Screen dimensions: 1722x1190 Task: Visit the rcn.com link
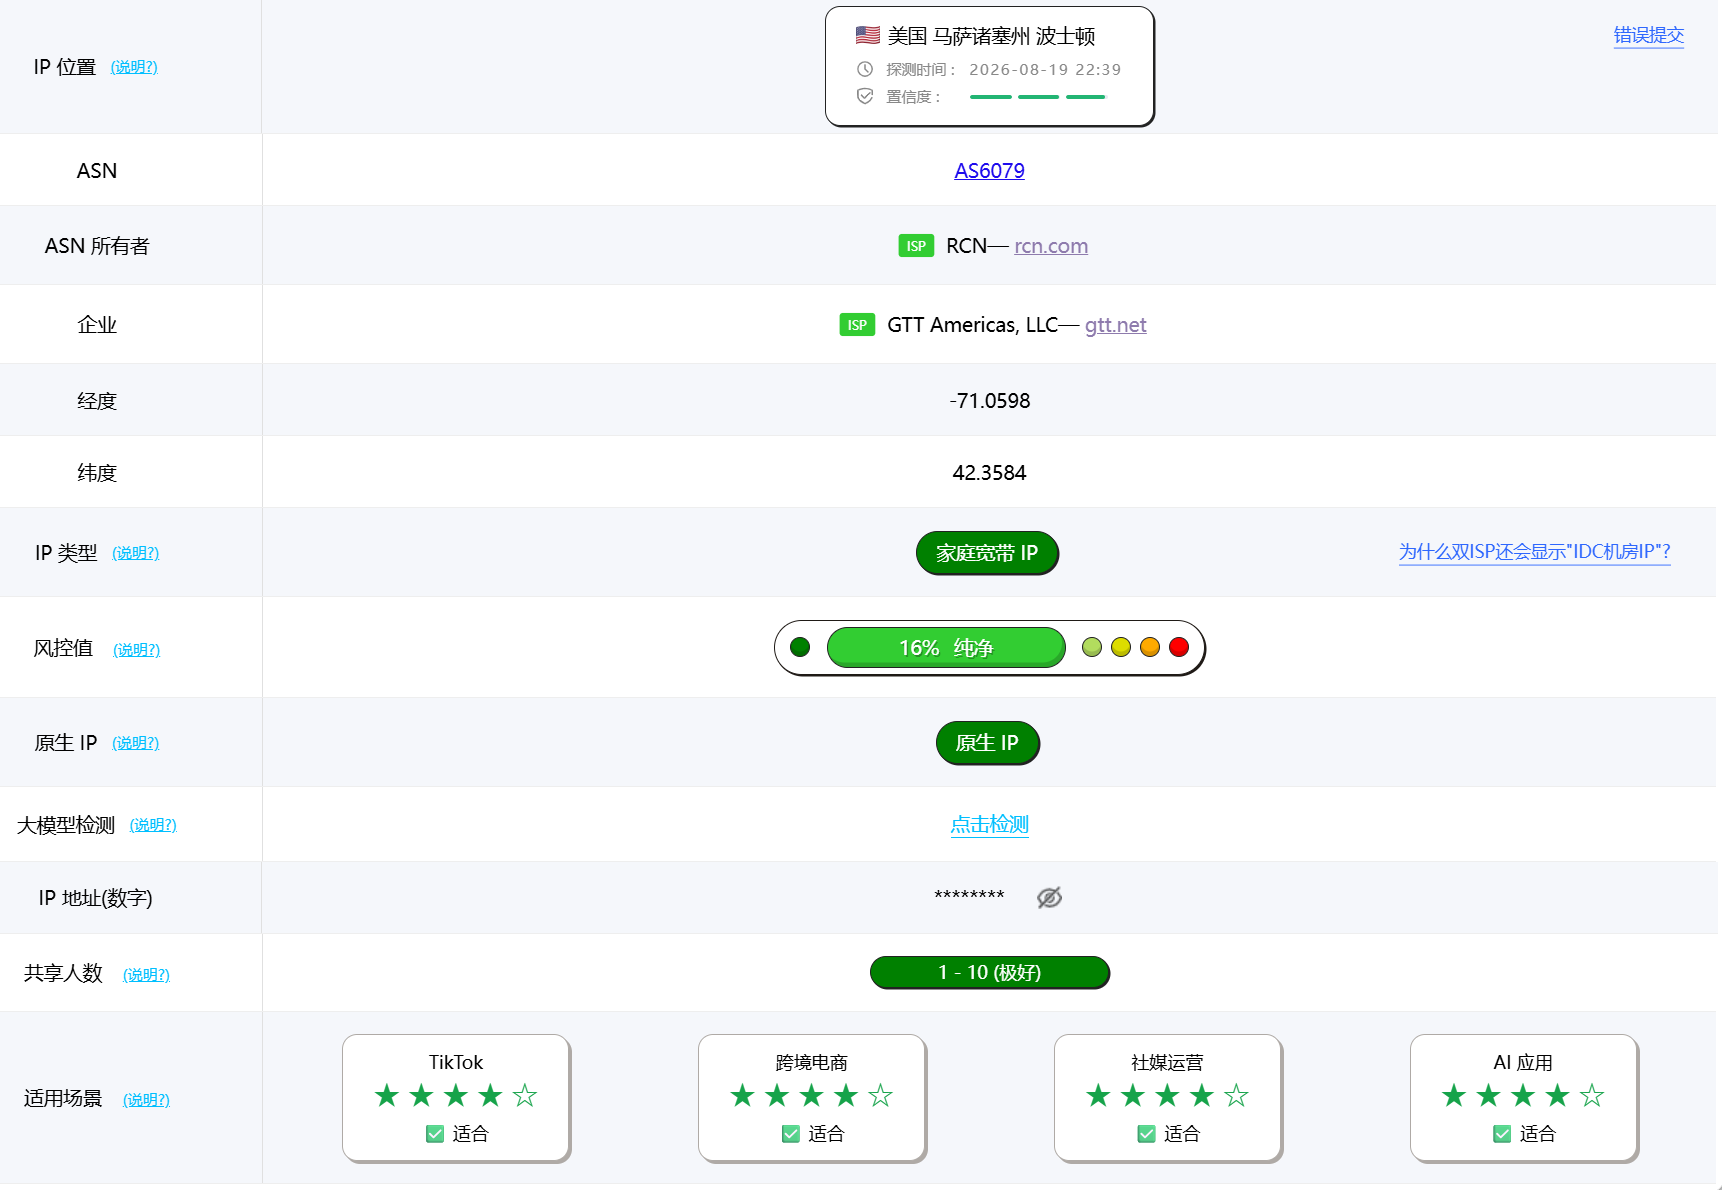click(1051, 246)
